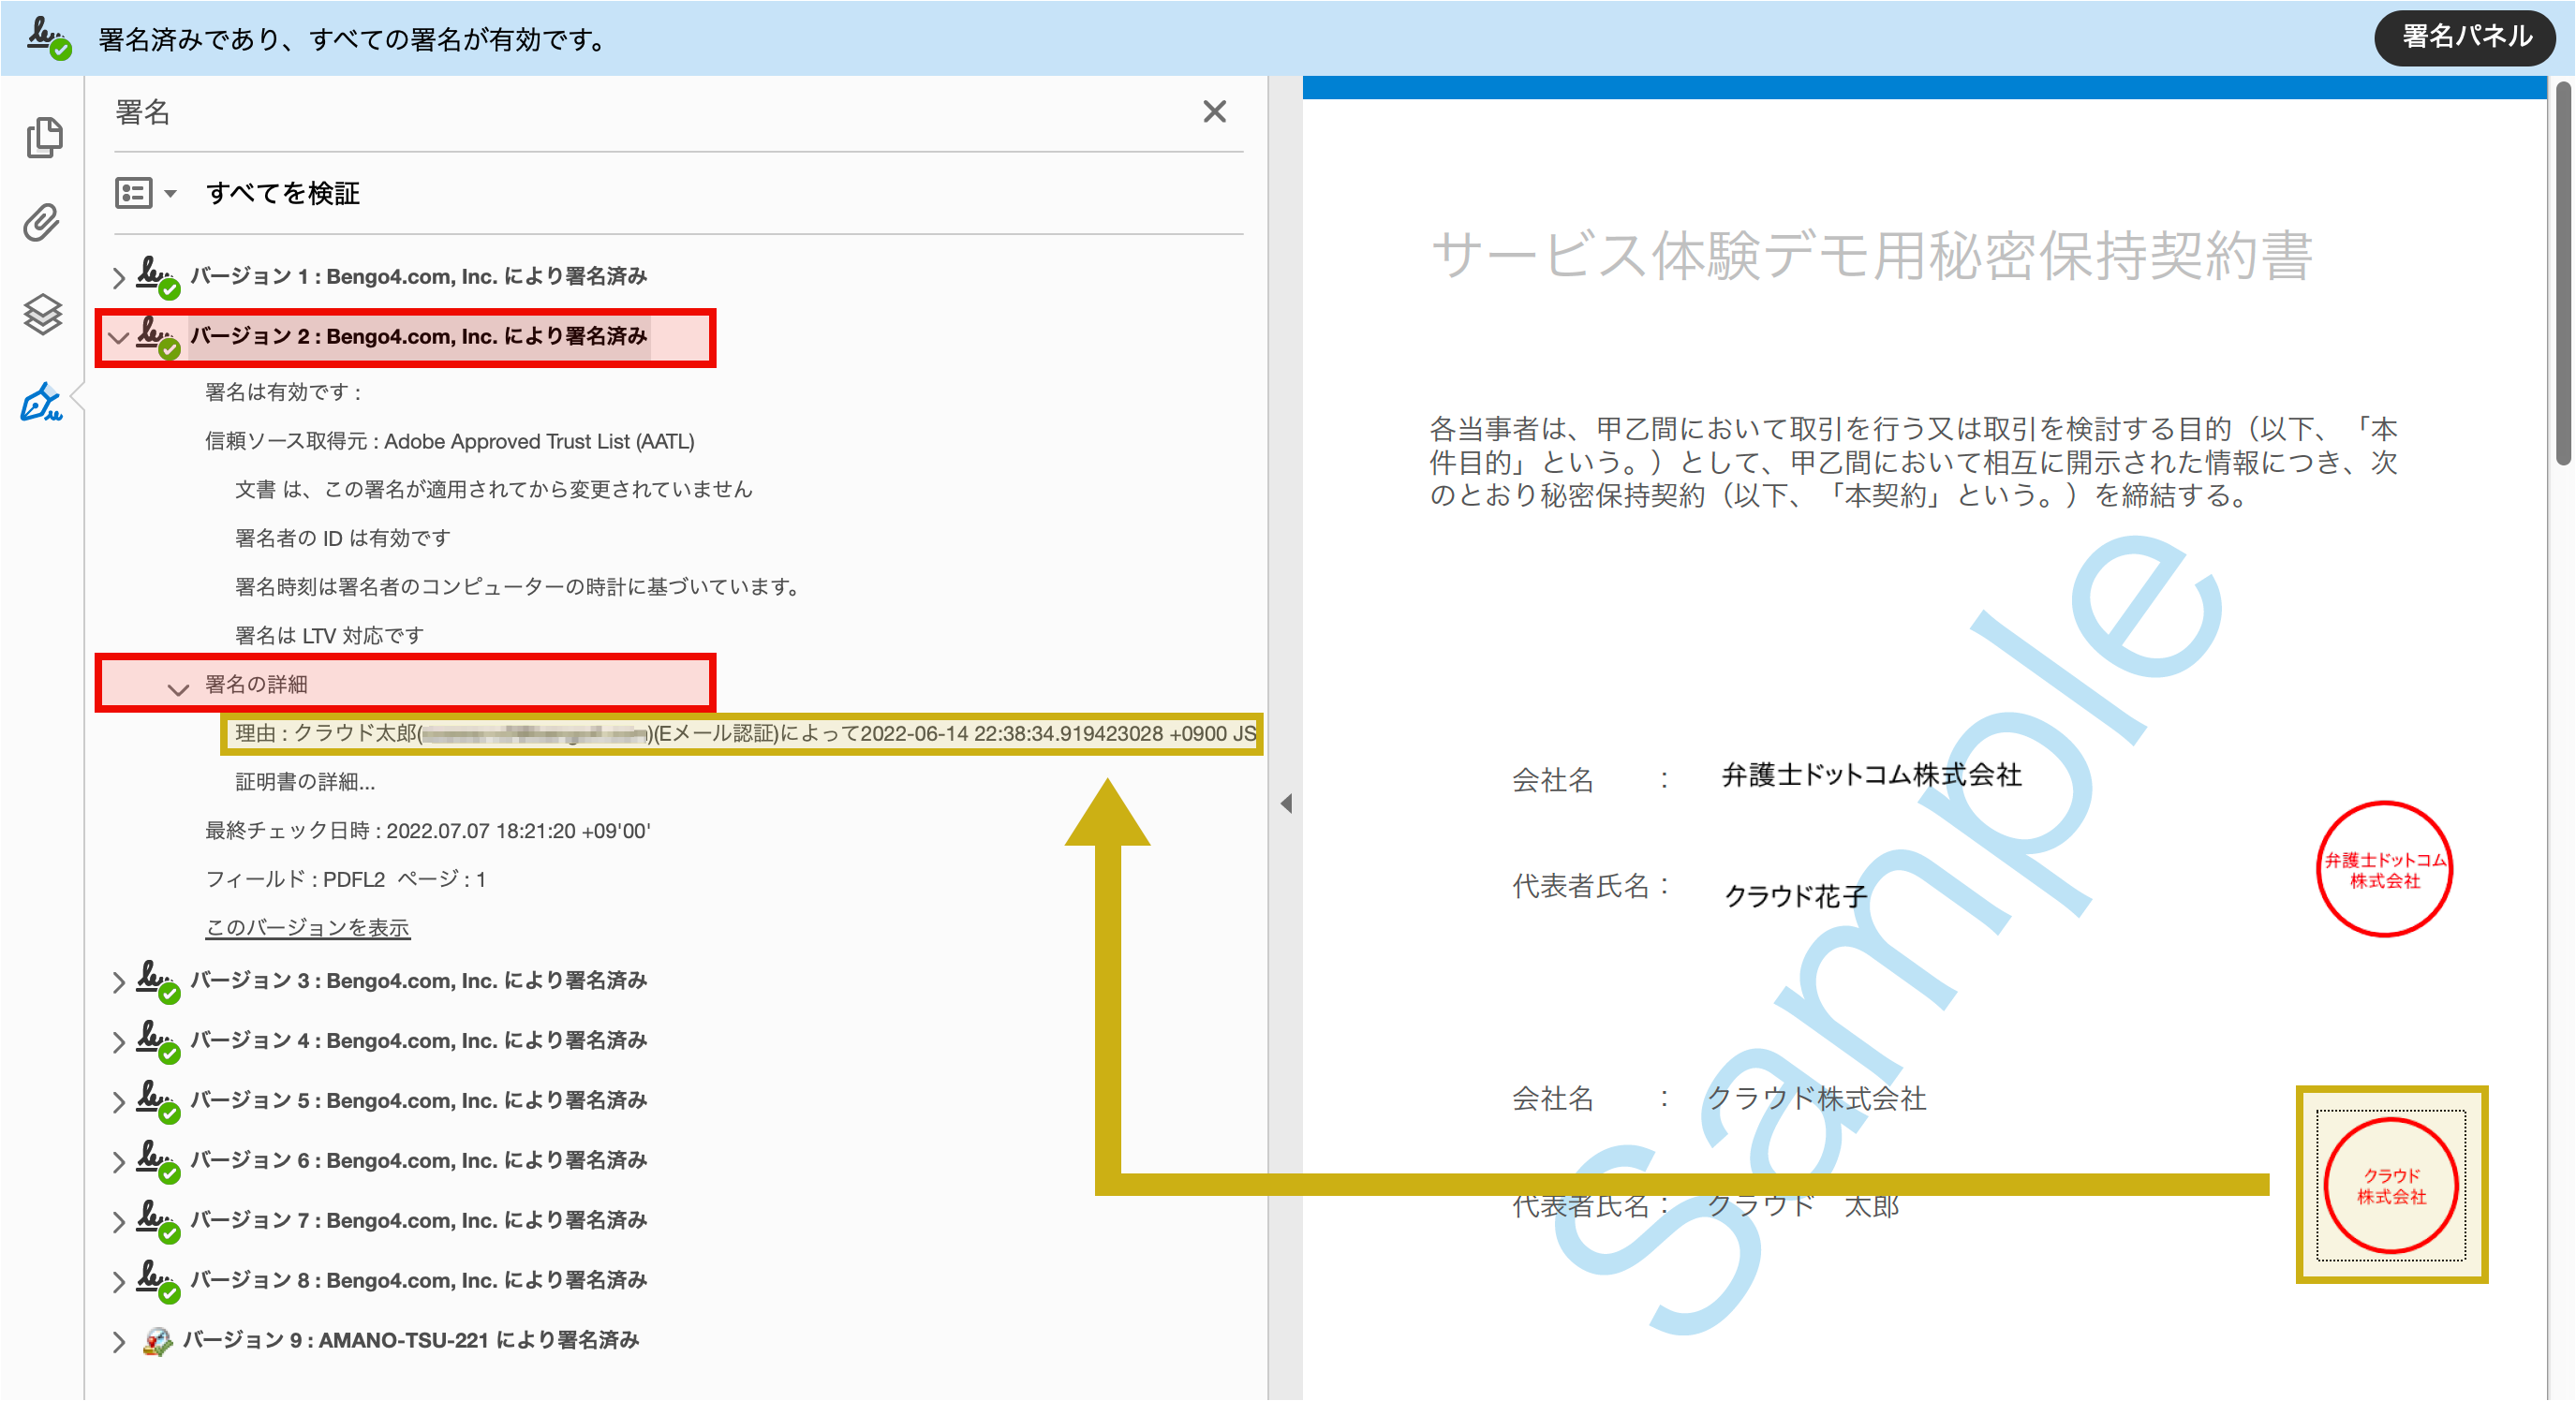
Task: Click the バージョン 5 signature icon
Action: pos(158,1101)
